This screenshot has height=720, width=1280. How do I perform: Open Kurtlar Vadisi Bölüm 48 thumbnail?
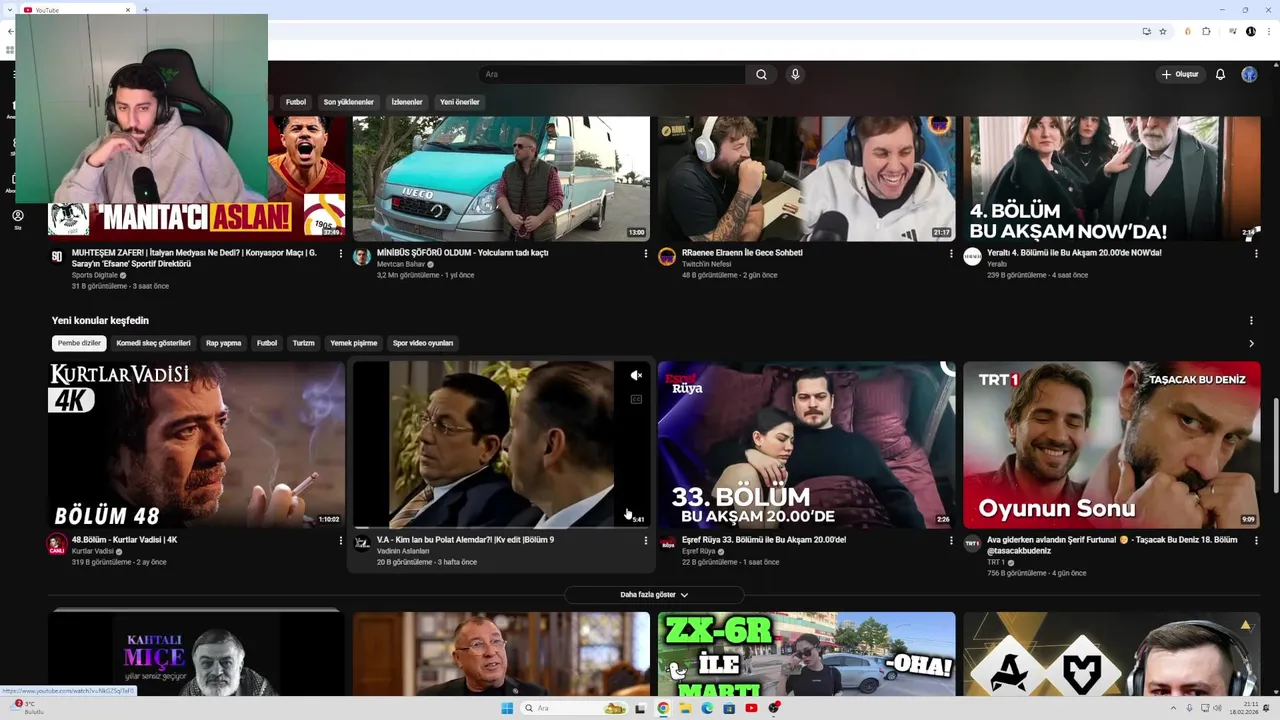click(196, 444)
